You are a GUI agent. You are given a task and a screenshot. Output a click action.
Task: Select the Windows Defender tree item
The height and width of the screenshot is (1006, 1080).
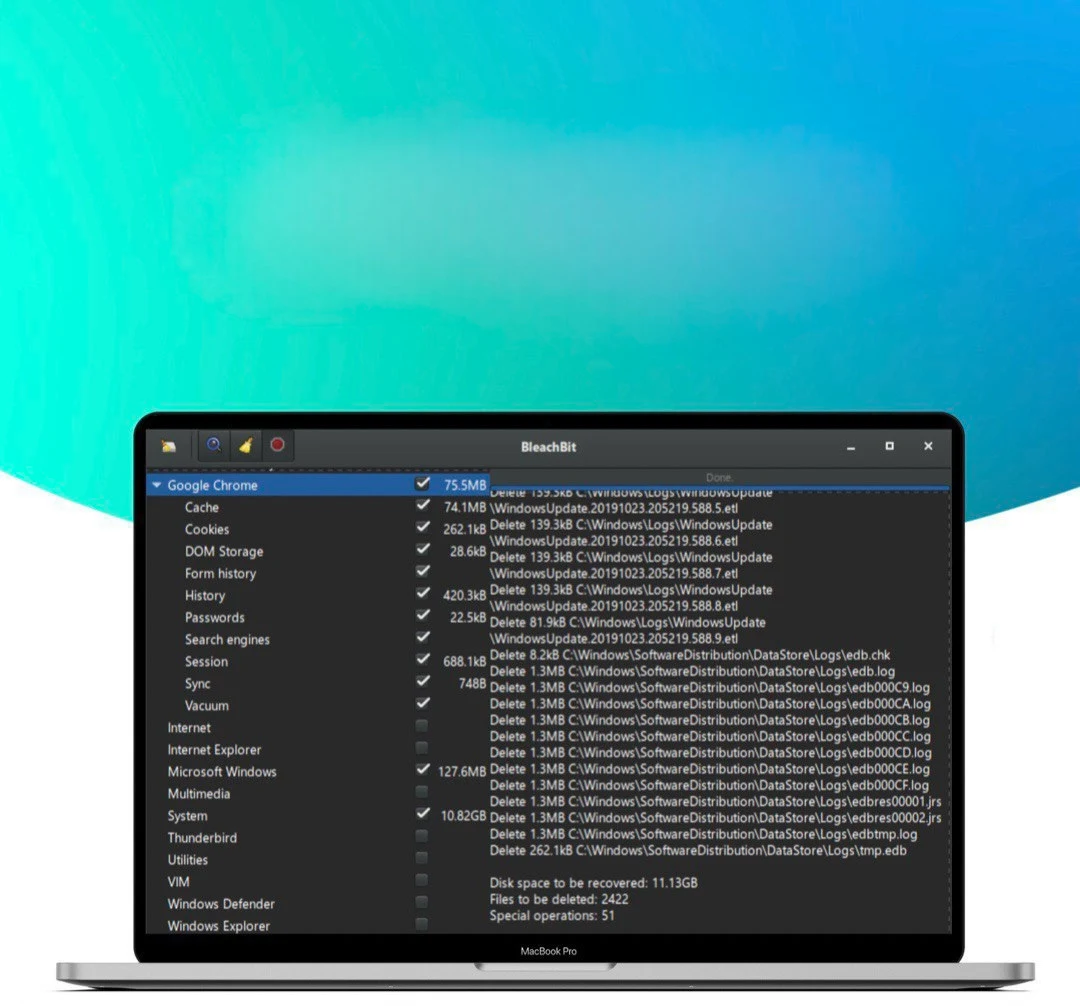point(221,904)
